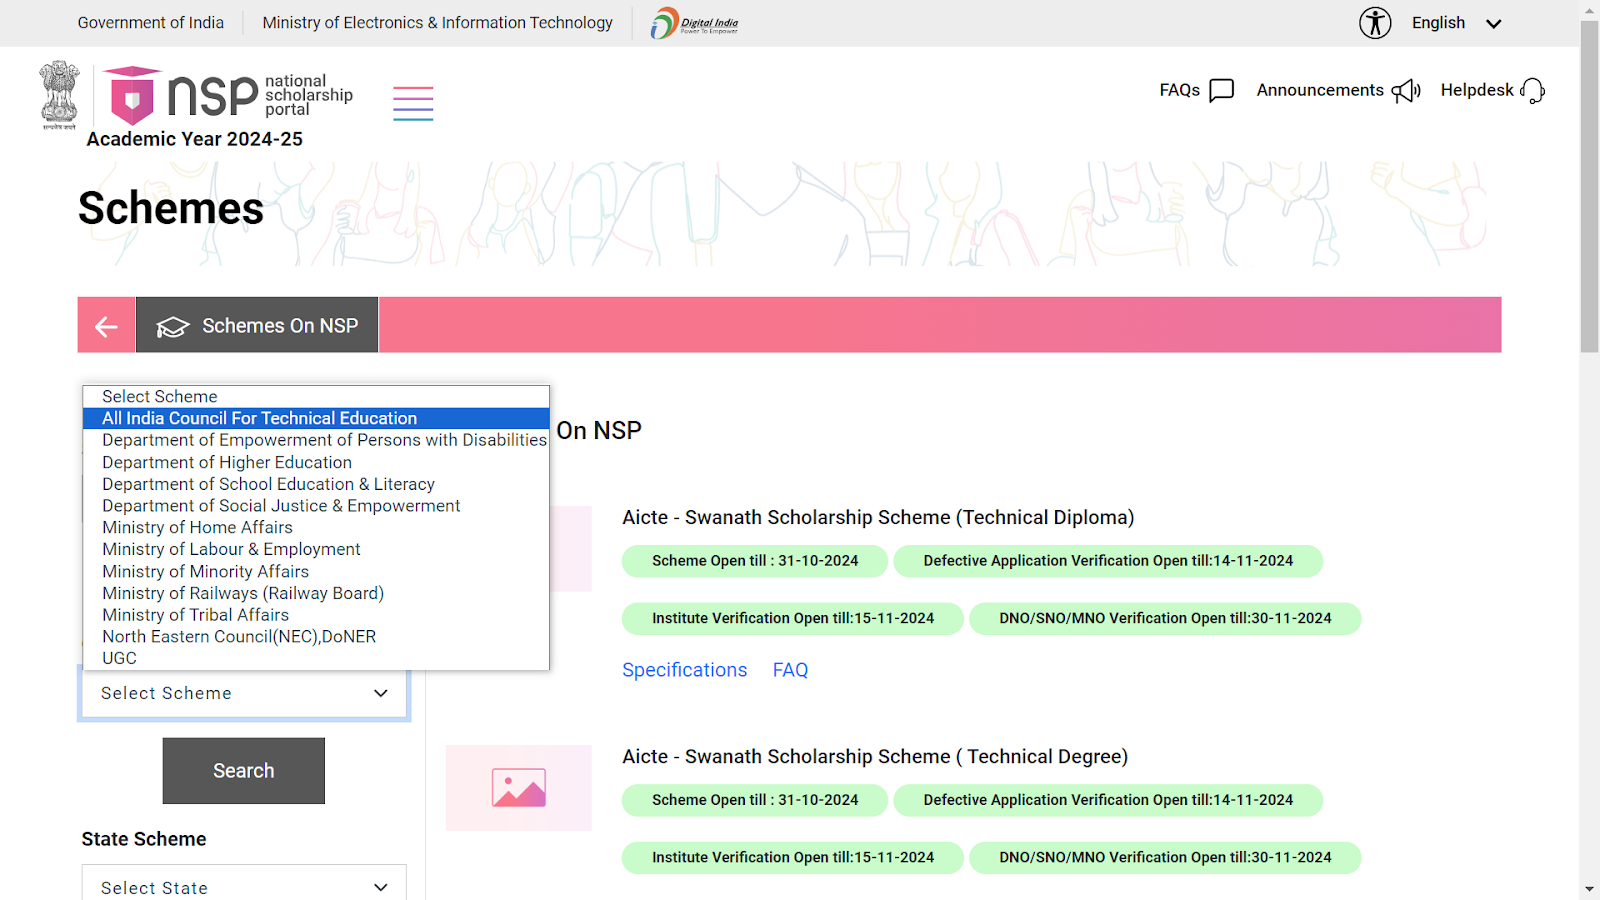The width and height of the screenshot is (1600, 900).
Task: Open the accessibility options icon
Action: (x=1375, y=23)
